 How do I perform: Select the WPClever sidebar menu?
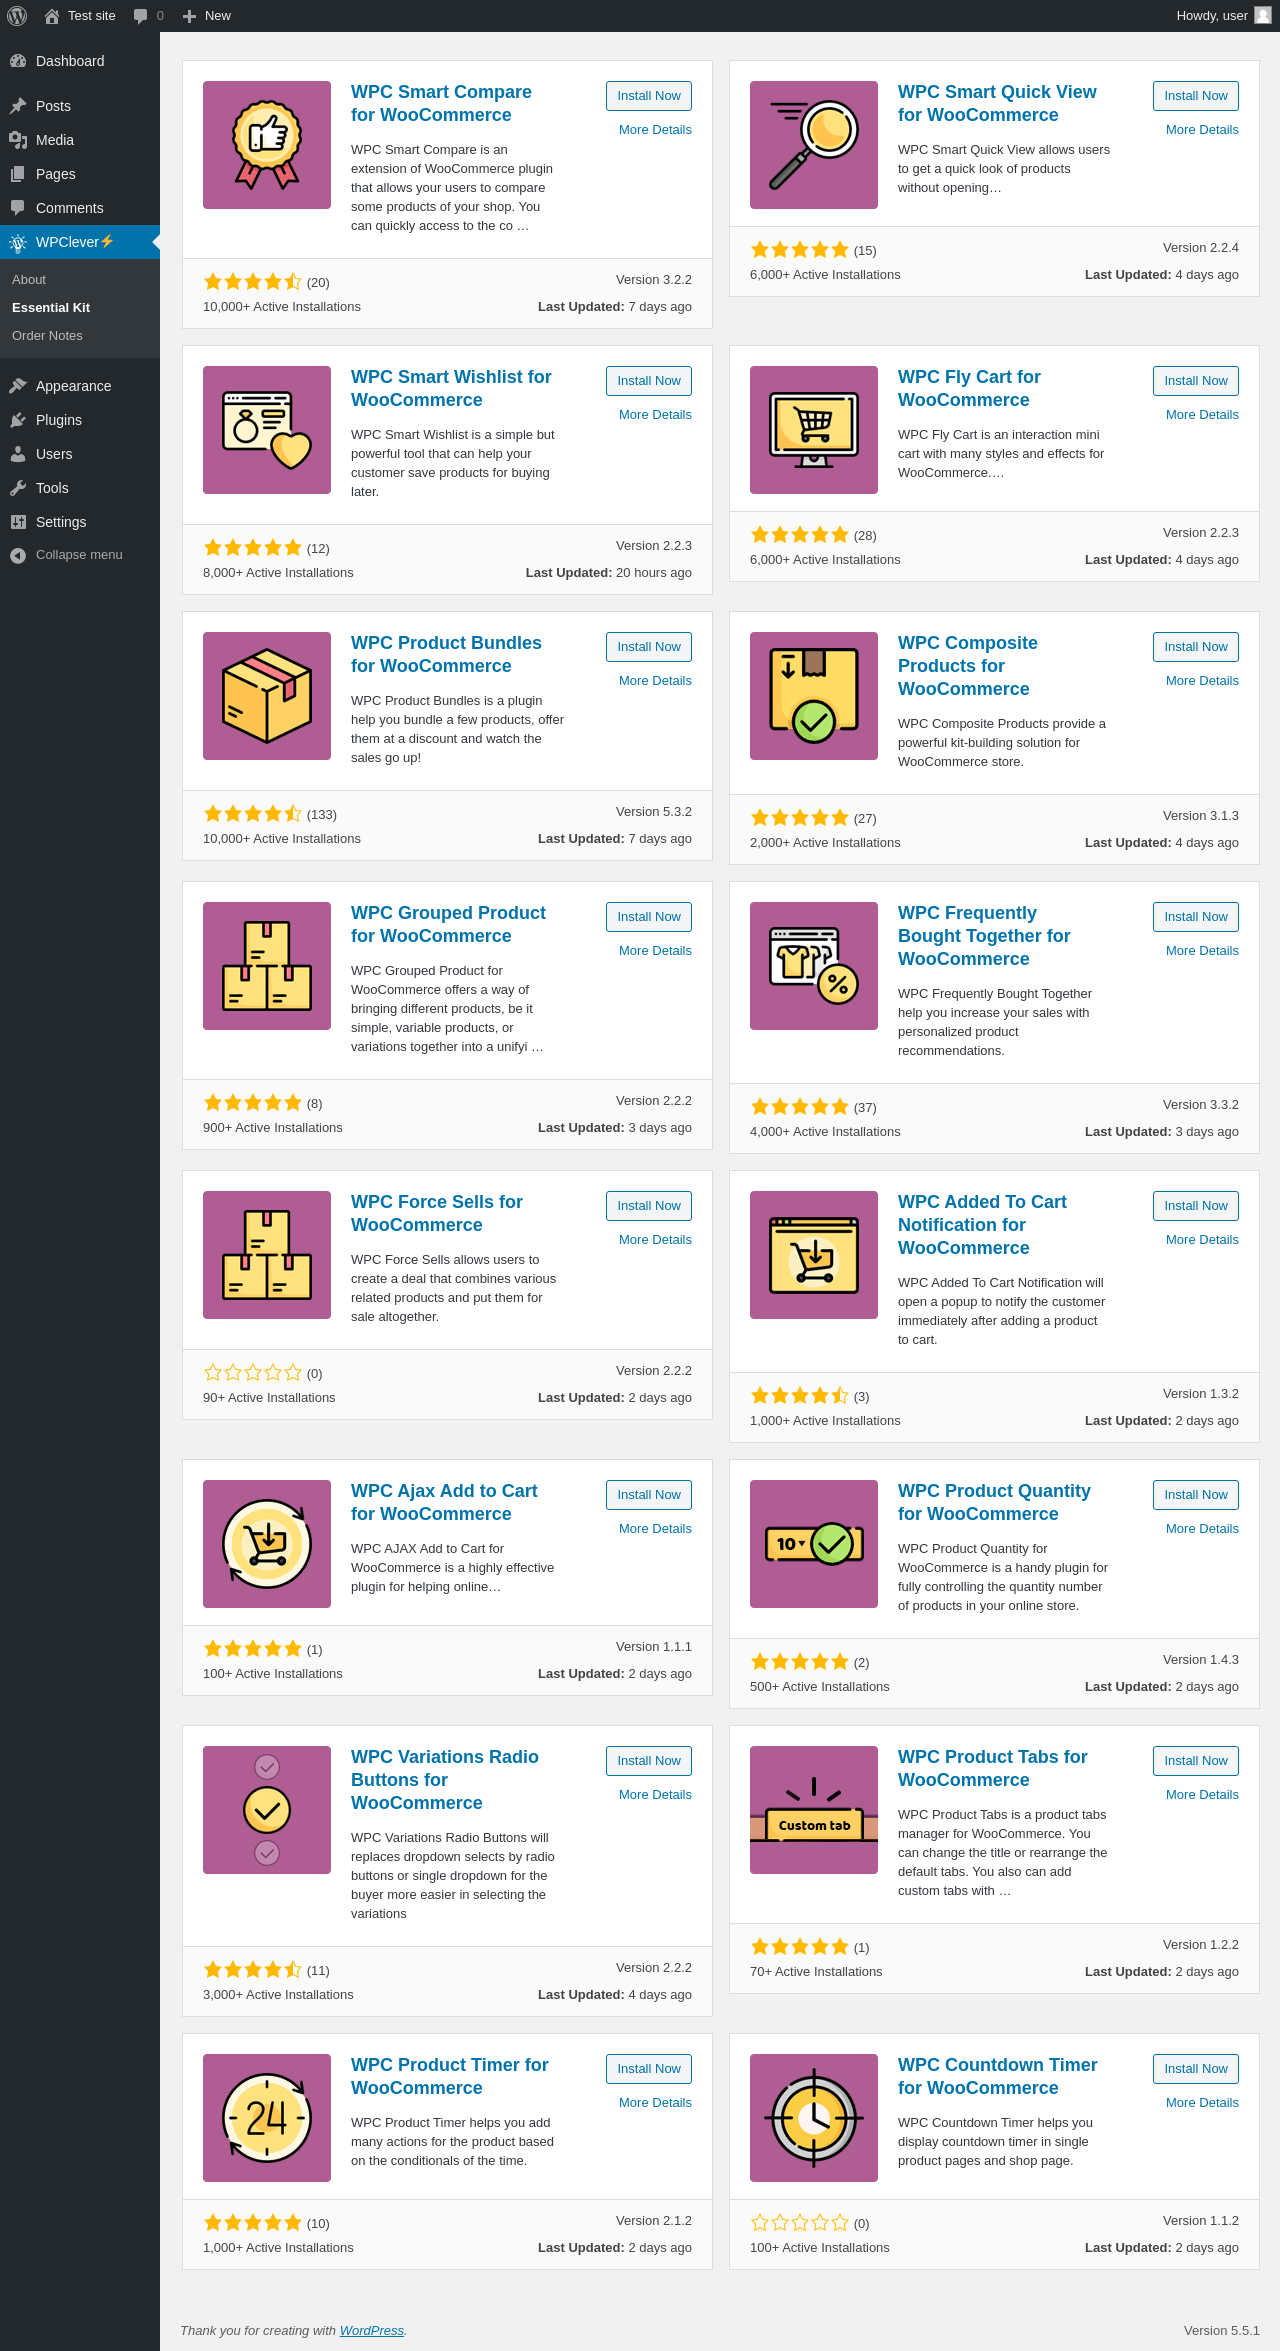pyautogui.click(x=80, y=242)
